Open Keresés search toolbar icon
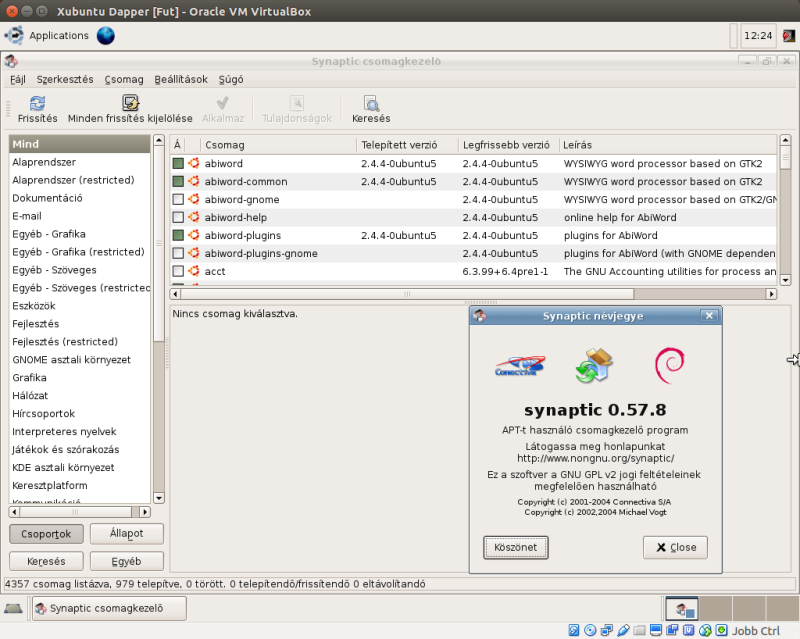This screenshot has height=639, width=800. click(x=371, y=104)
